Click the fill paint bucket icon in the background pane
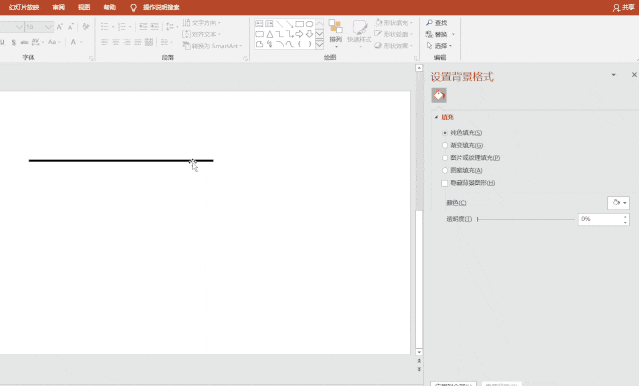This screenshot has width=639, height=386. (x=439, y=95)
